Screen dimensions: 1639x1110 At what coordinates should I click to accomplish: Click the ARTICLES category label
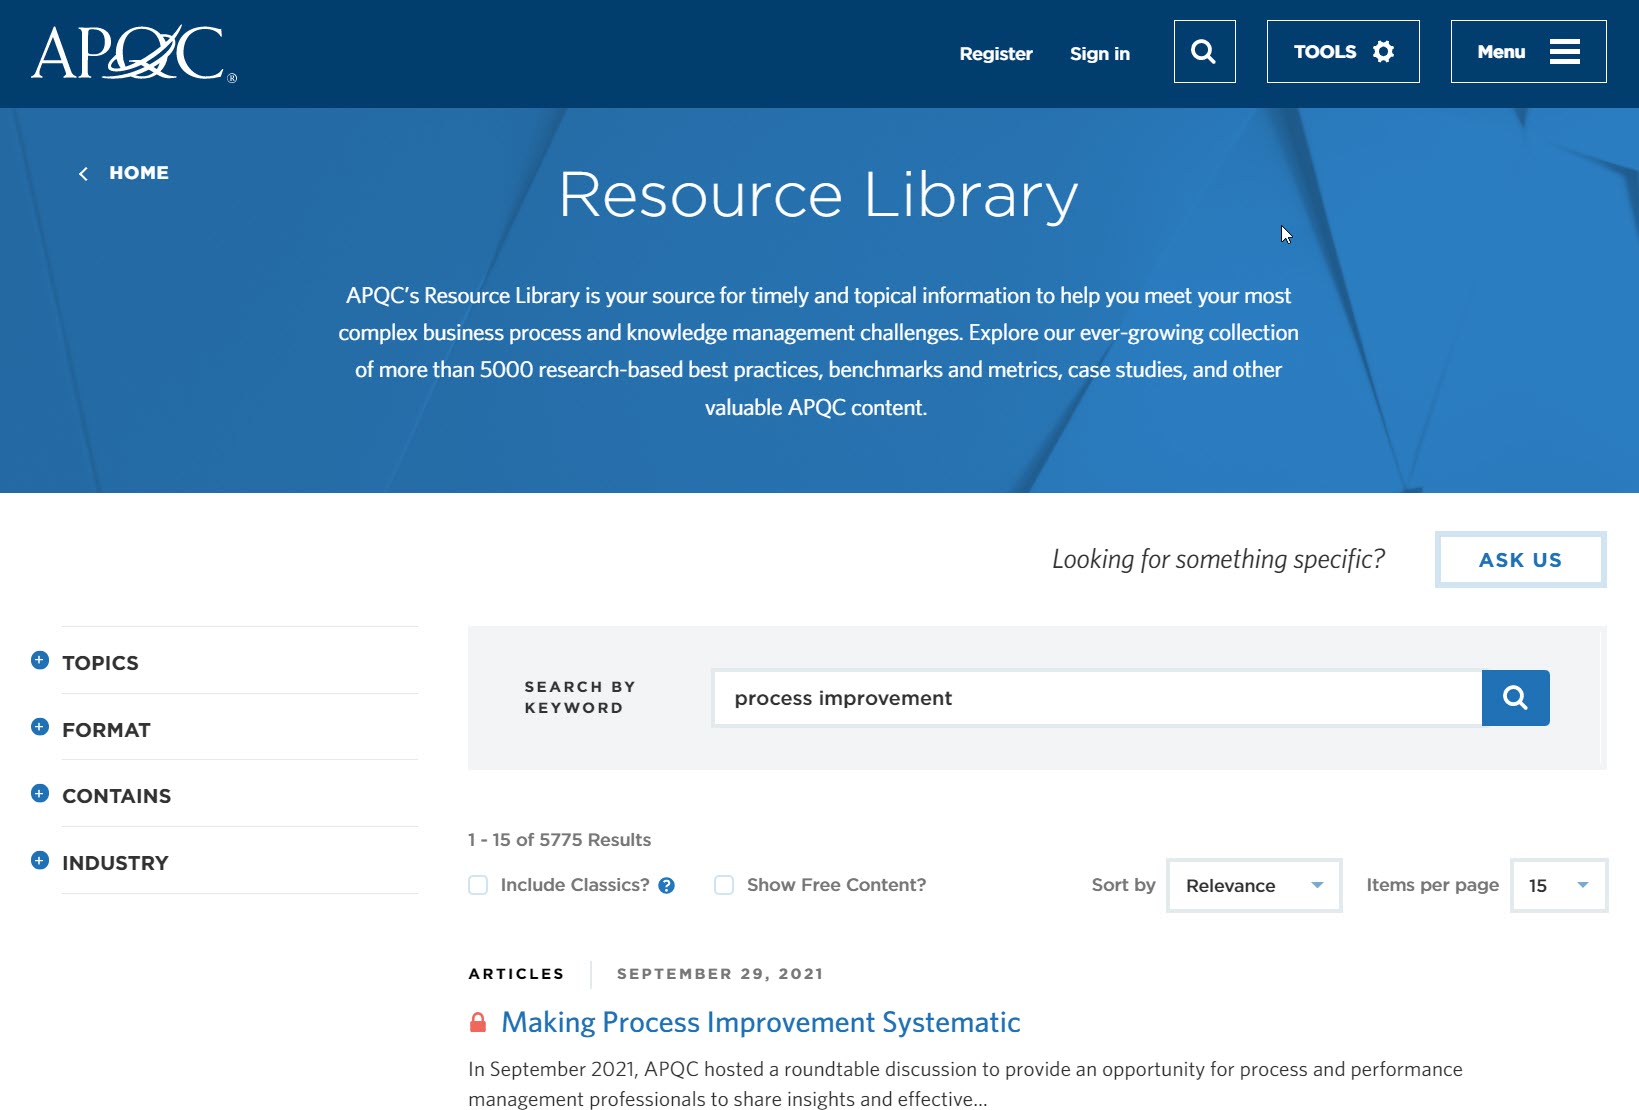516,974
